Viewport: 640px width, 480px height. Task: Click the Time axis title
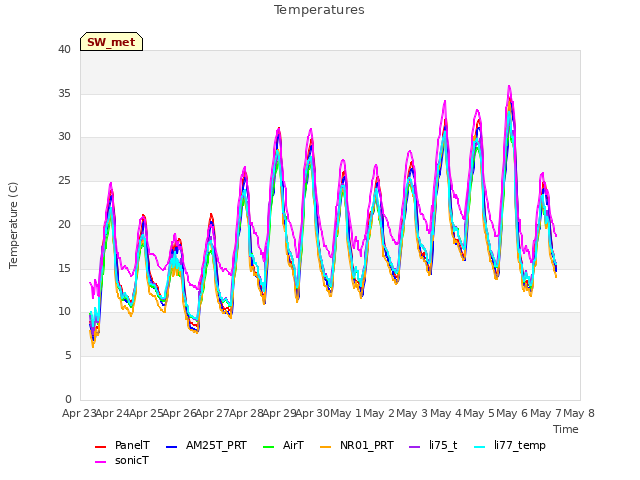coord(566,429)
